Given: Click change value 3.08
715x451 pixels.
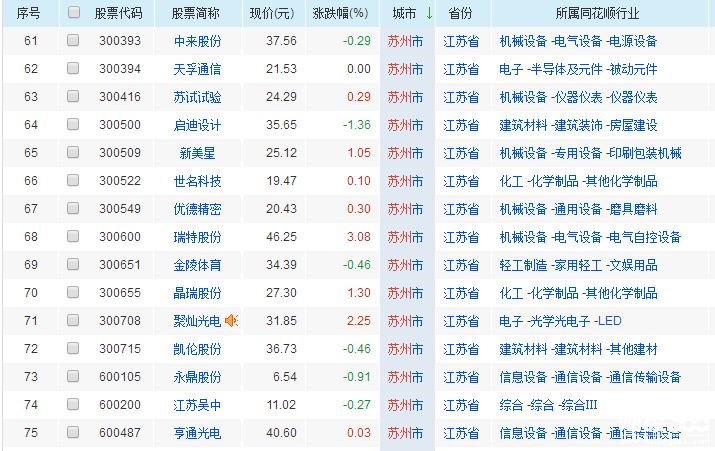Looking at the screenshot, I should coord(359,237).
